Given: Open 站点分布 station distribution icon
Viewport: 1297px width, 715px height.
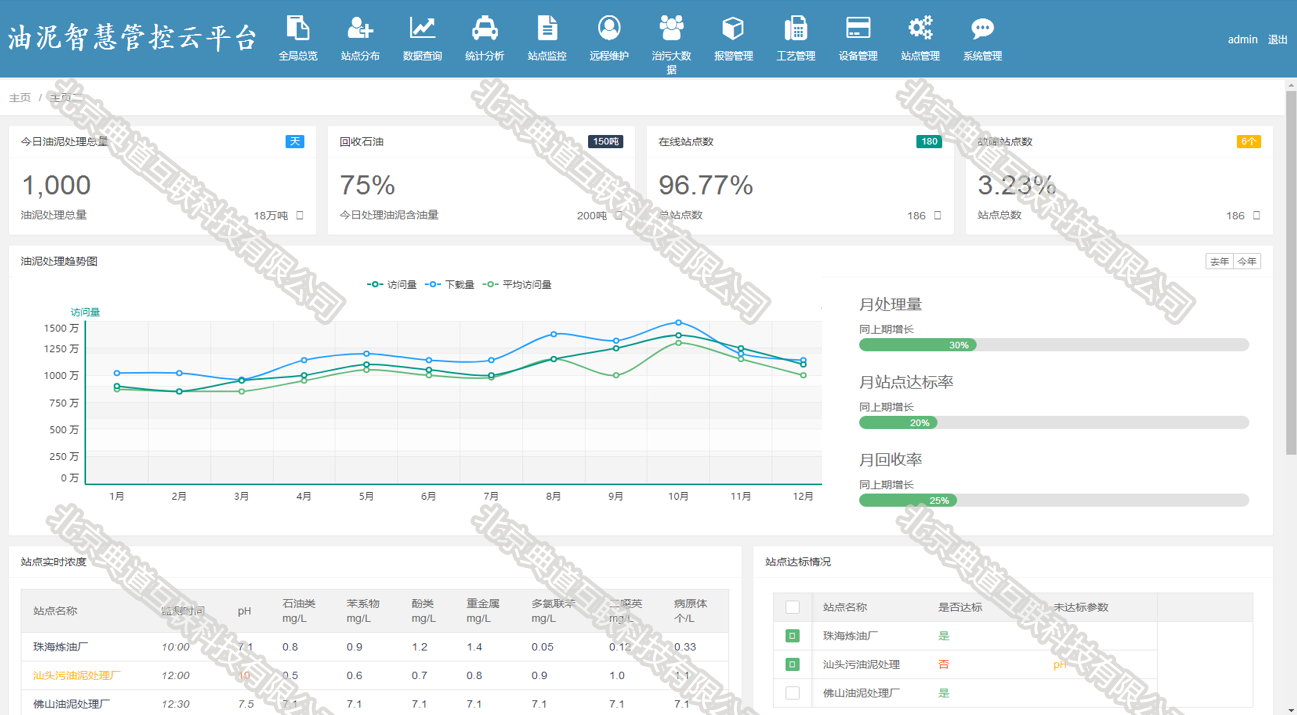Looking at the screenshot, I should [360, 28].
